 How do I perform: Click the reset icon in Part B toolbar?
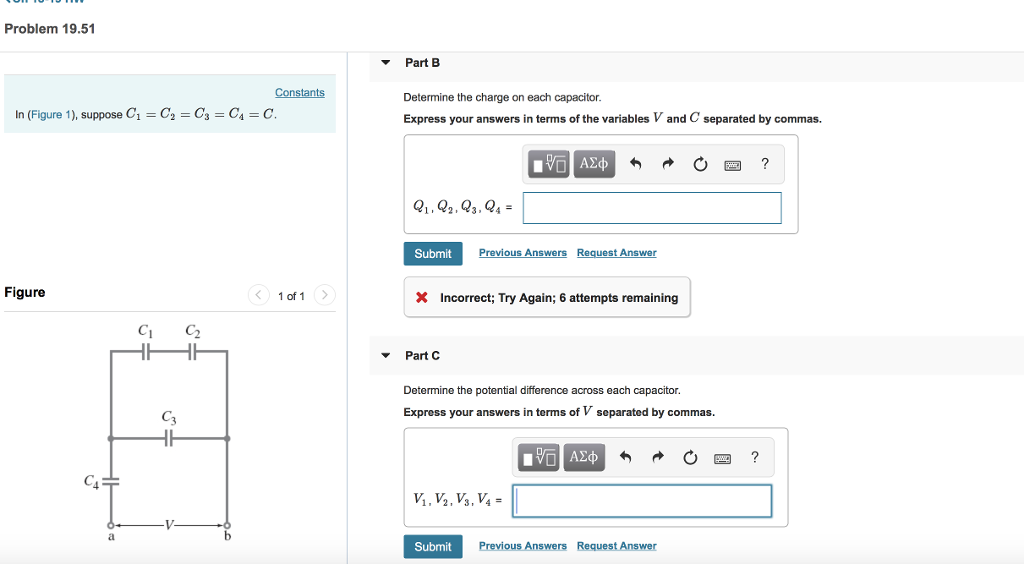pyautogui.click(x=700, y=164)
